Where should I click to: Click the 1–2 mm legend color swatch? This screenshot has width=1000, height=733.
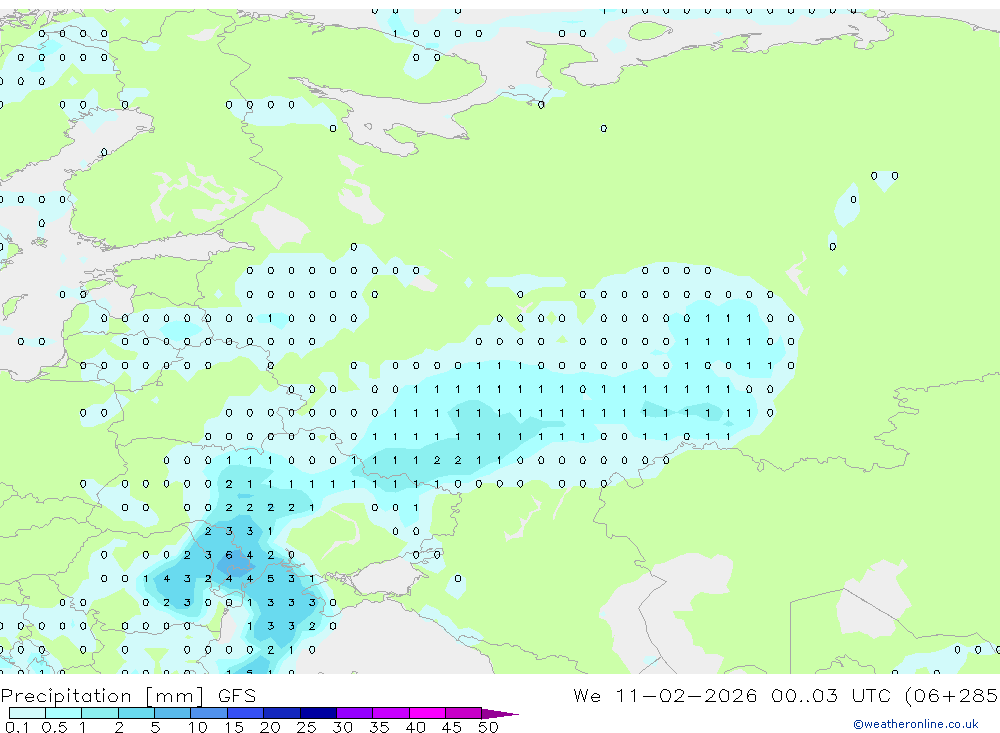point(100,713)
